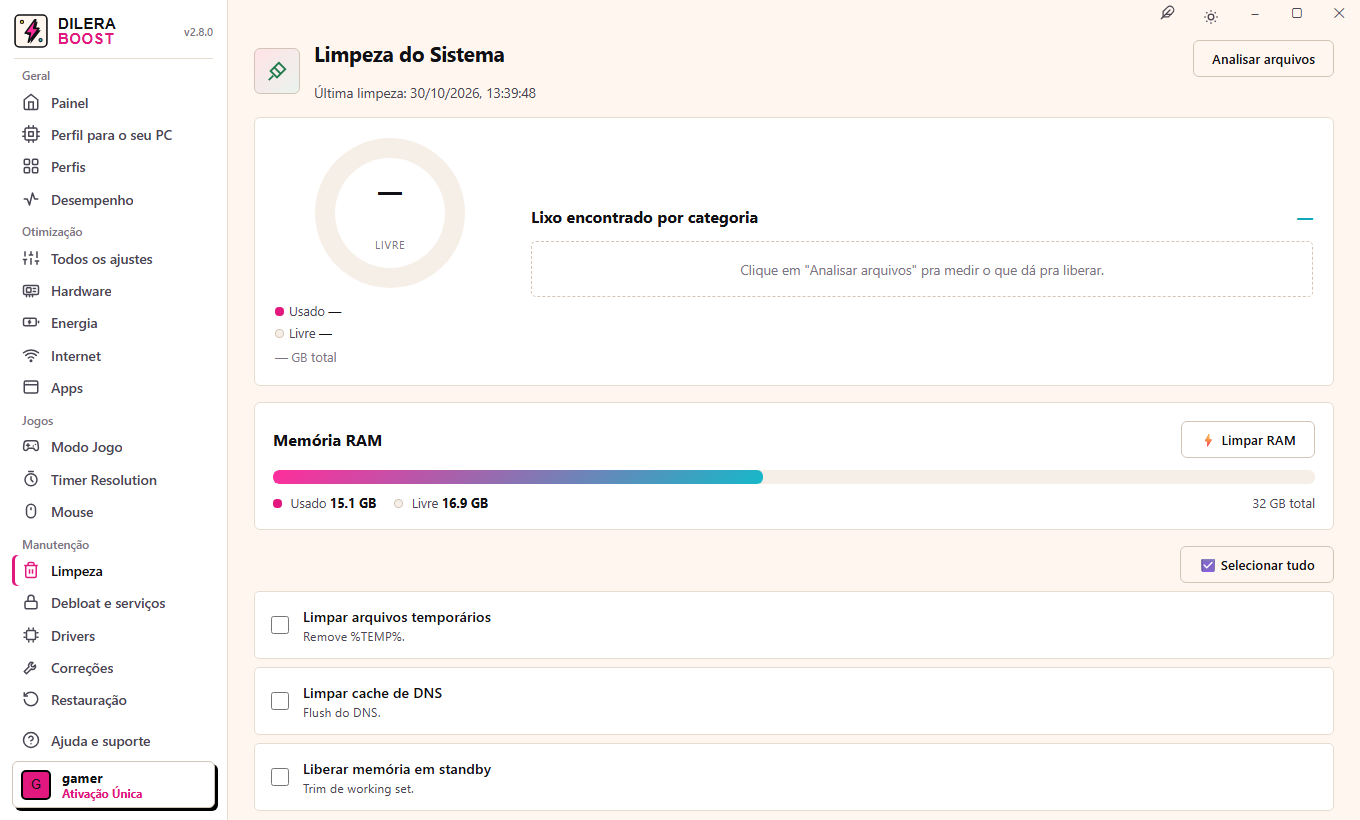Select the Internet wifi icon

pos(31,356)
